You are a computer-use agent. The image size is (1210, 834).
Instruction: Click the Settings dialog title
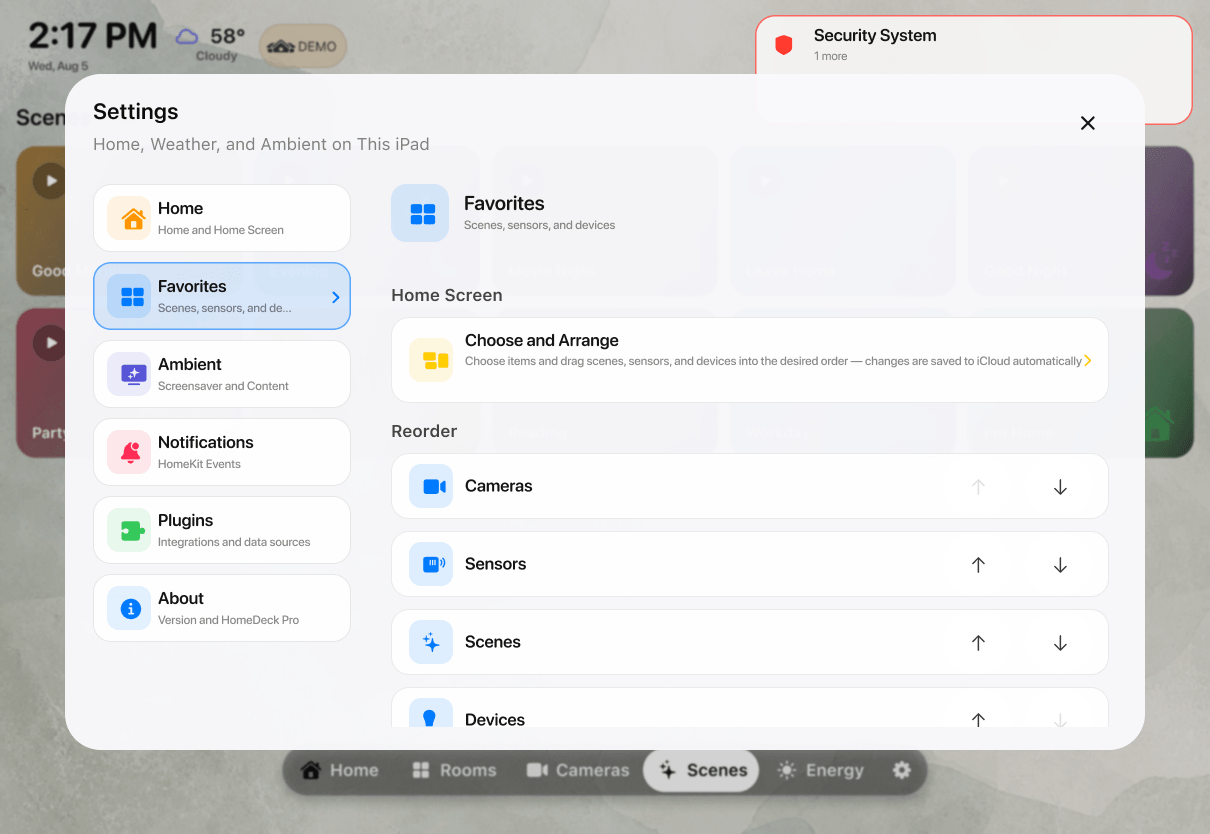point(136,112)
